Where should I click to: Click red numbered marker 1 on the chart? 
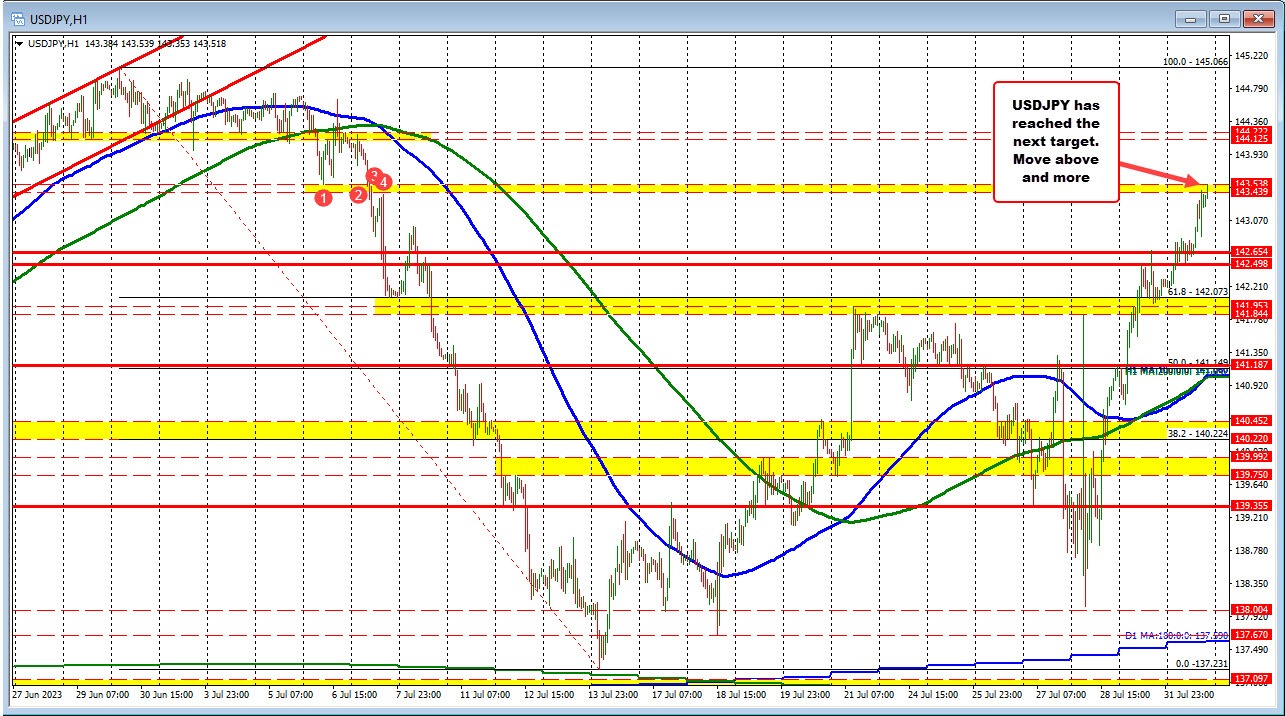(x=323, y=198)
